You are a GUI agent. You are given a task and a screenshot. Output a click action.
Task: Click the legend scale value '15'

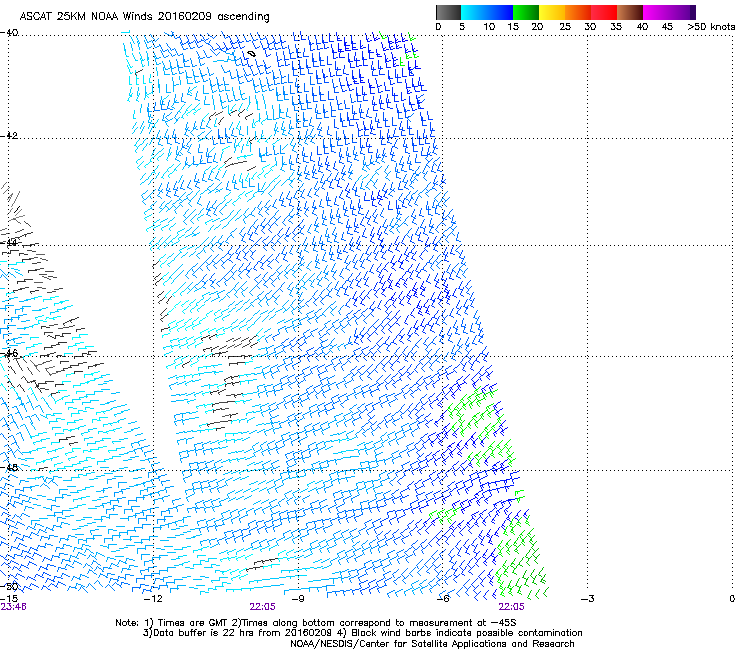click(x=513, y=27)
